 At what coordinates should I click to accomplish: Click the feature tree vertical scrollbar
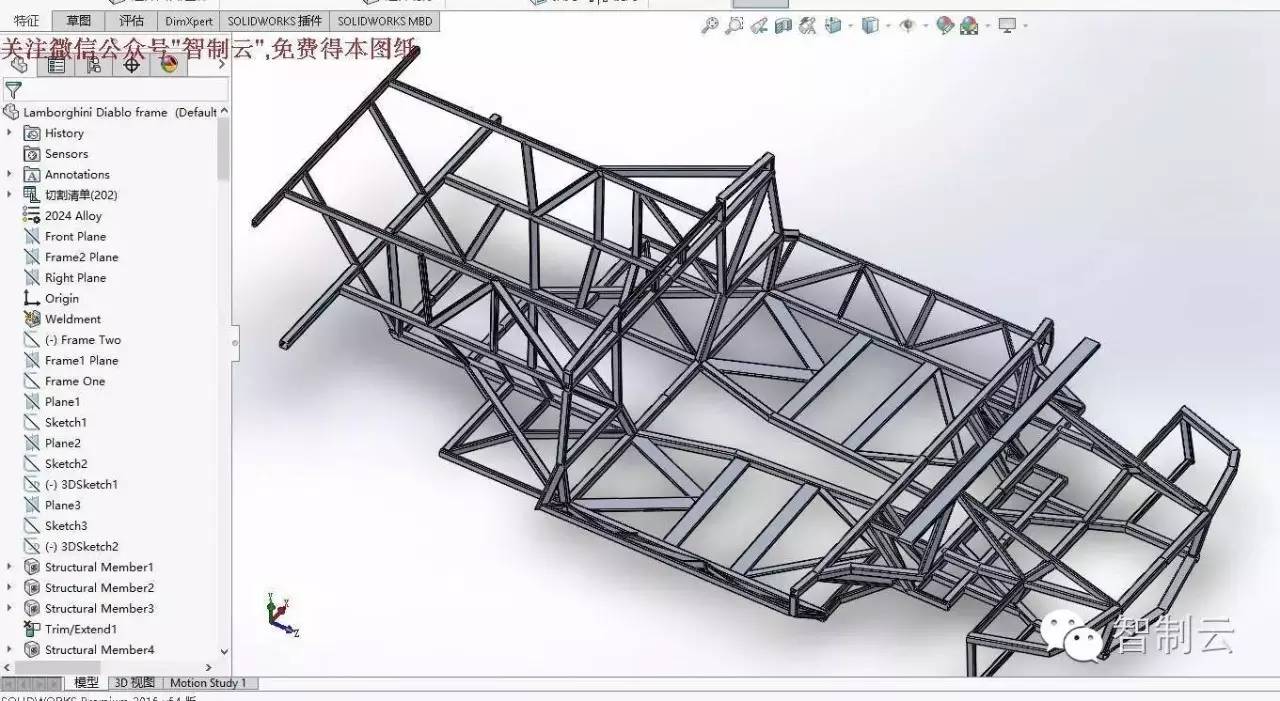pos(224,150)
